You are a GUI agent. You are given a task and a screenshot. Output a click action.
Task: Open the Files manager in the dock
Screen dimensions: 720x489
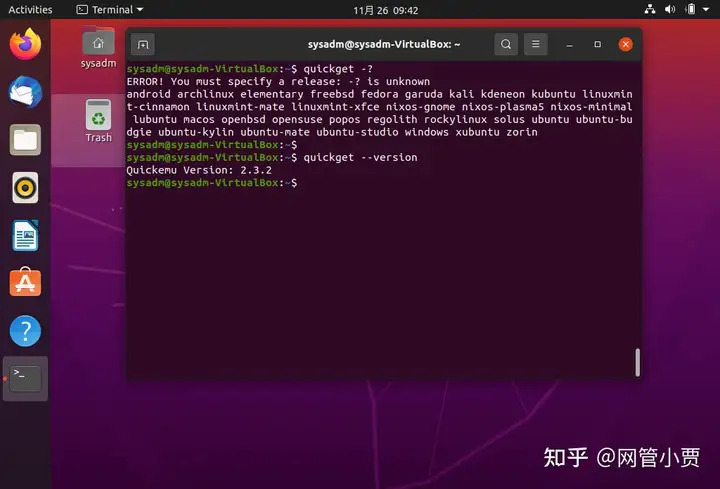[x=25, y=140]
